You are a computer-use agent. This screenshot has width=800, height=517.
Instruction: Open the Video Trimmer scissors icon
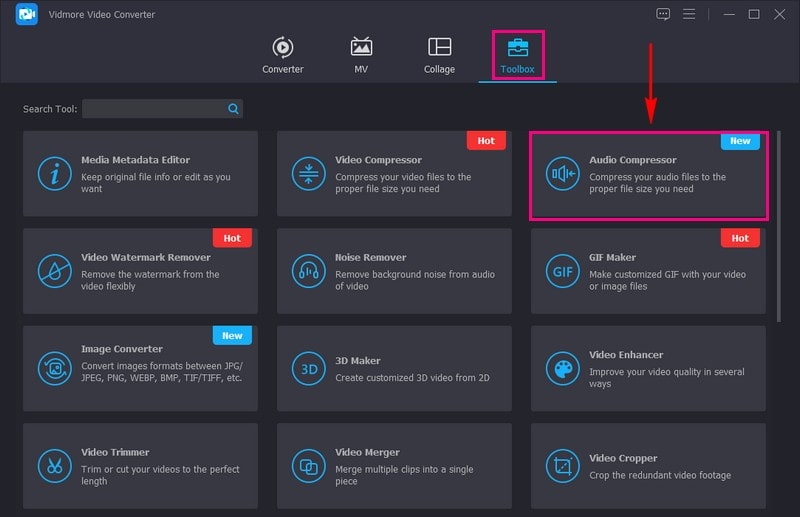pos(54,465)
